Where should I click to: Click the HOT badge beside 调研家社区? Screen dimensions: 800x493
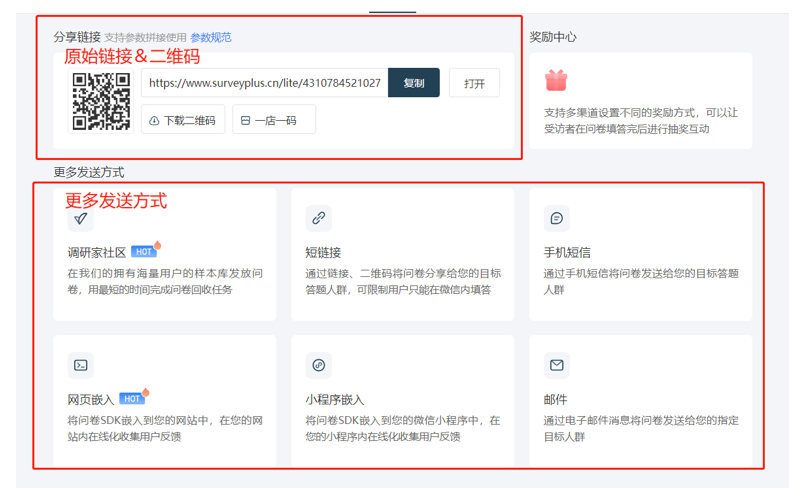(x=144, y=252)
